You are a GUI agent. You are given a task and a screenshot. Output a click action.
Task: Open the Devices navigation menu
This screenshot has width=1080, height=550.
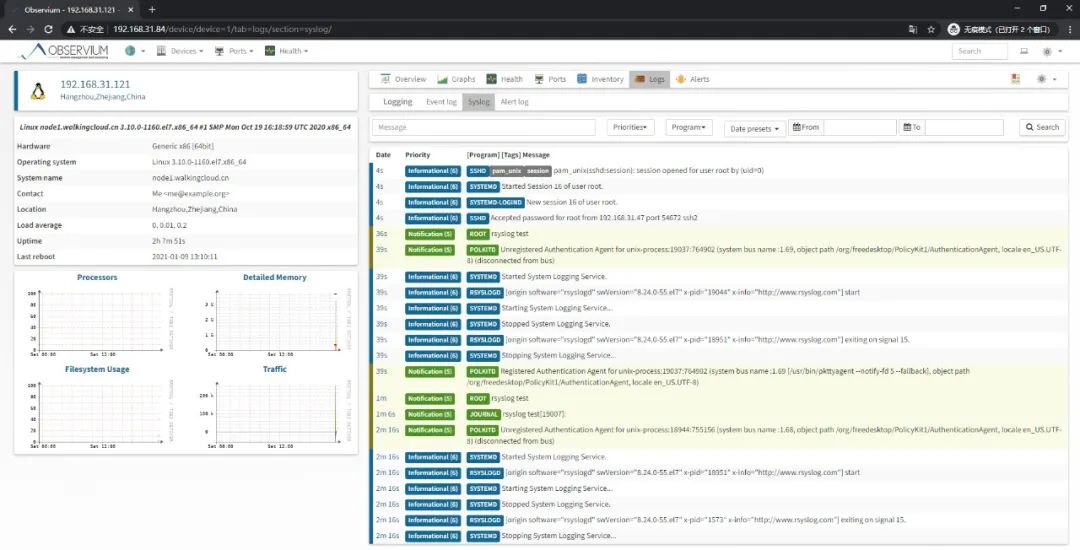pyautogui.click(x=180, y=51)
